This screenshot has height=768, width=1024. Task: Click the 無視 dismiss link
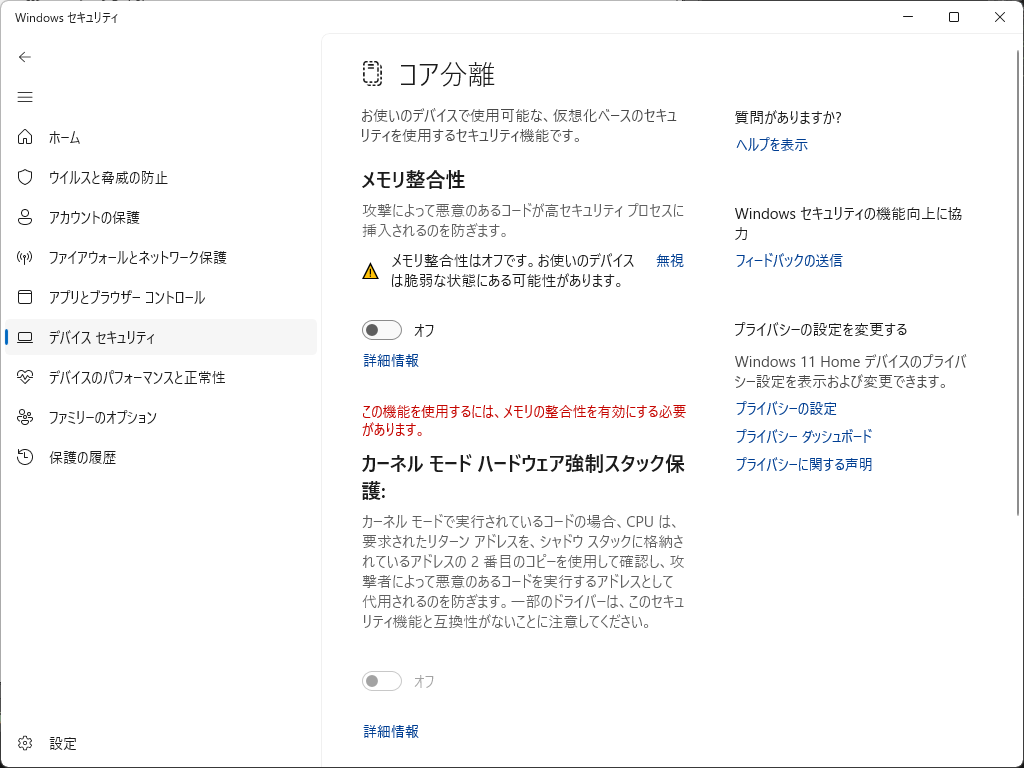670,261
